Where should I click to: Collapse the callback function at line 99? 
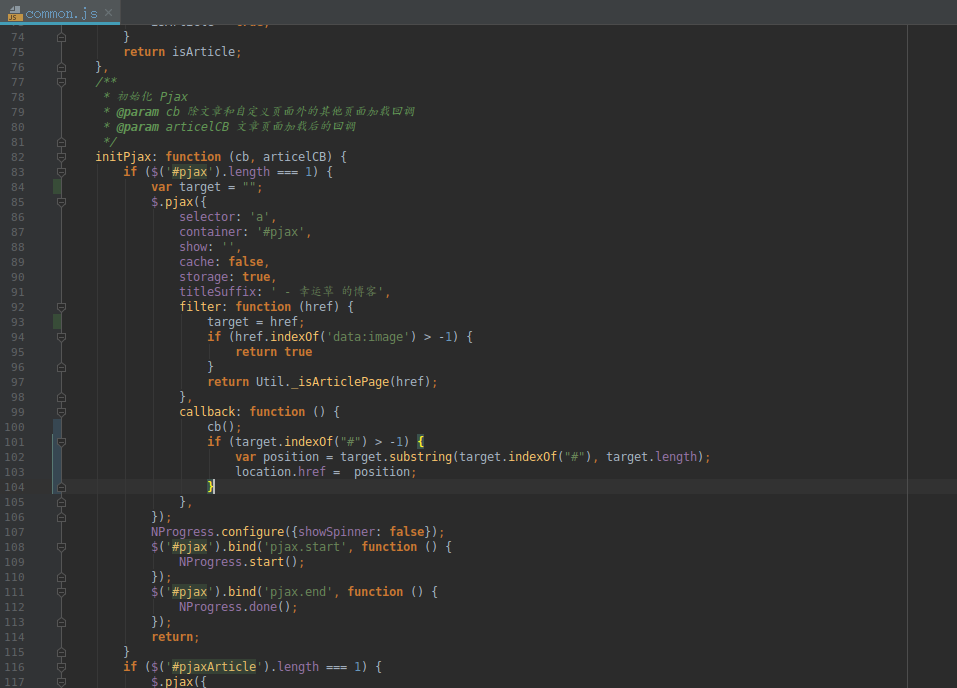click(62, 412)
